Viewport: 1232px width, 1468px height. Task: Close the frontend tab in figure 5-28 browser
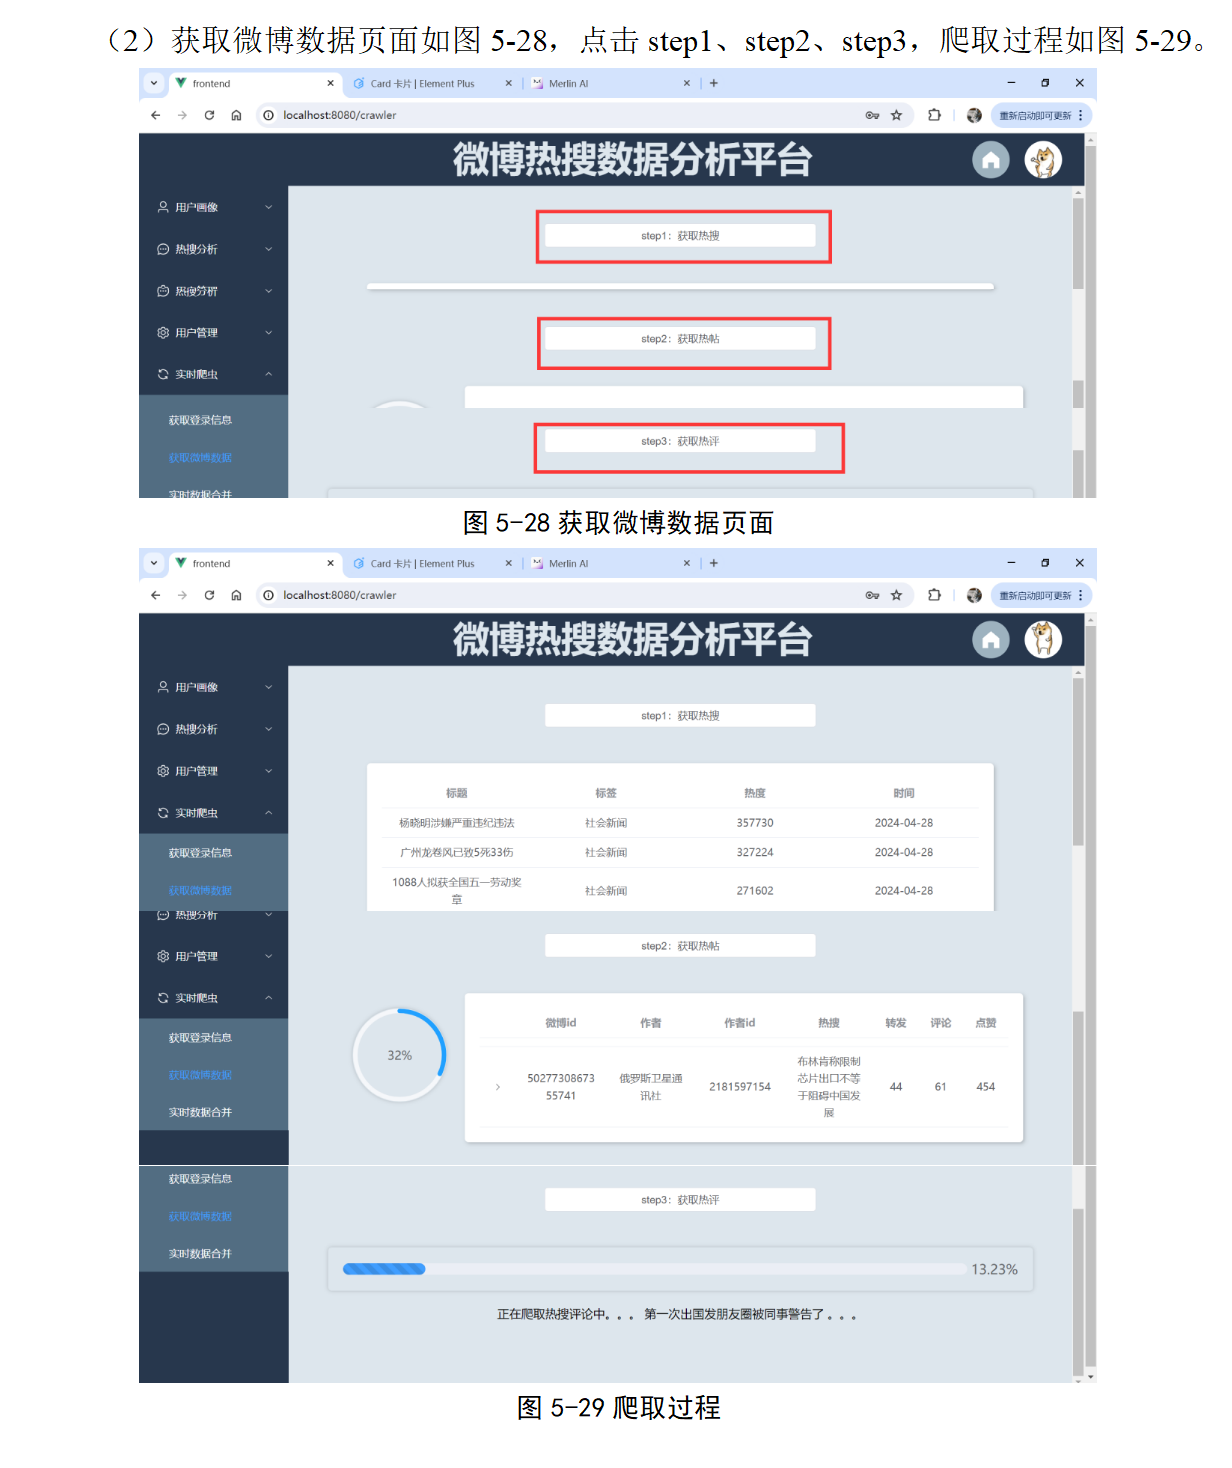click(331, 84)
